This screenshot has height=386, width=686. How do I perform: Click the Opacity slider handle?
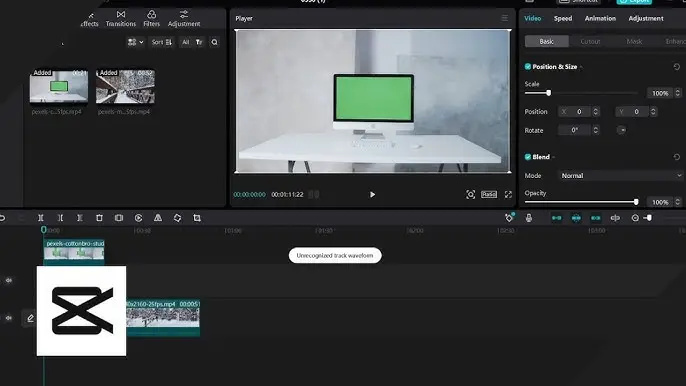pos(636,202)
